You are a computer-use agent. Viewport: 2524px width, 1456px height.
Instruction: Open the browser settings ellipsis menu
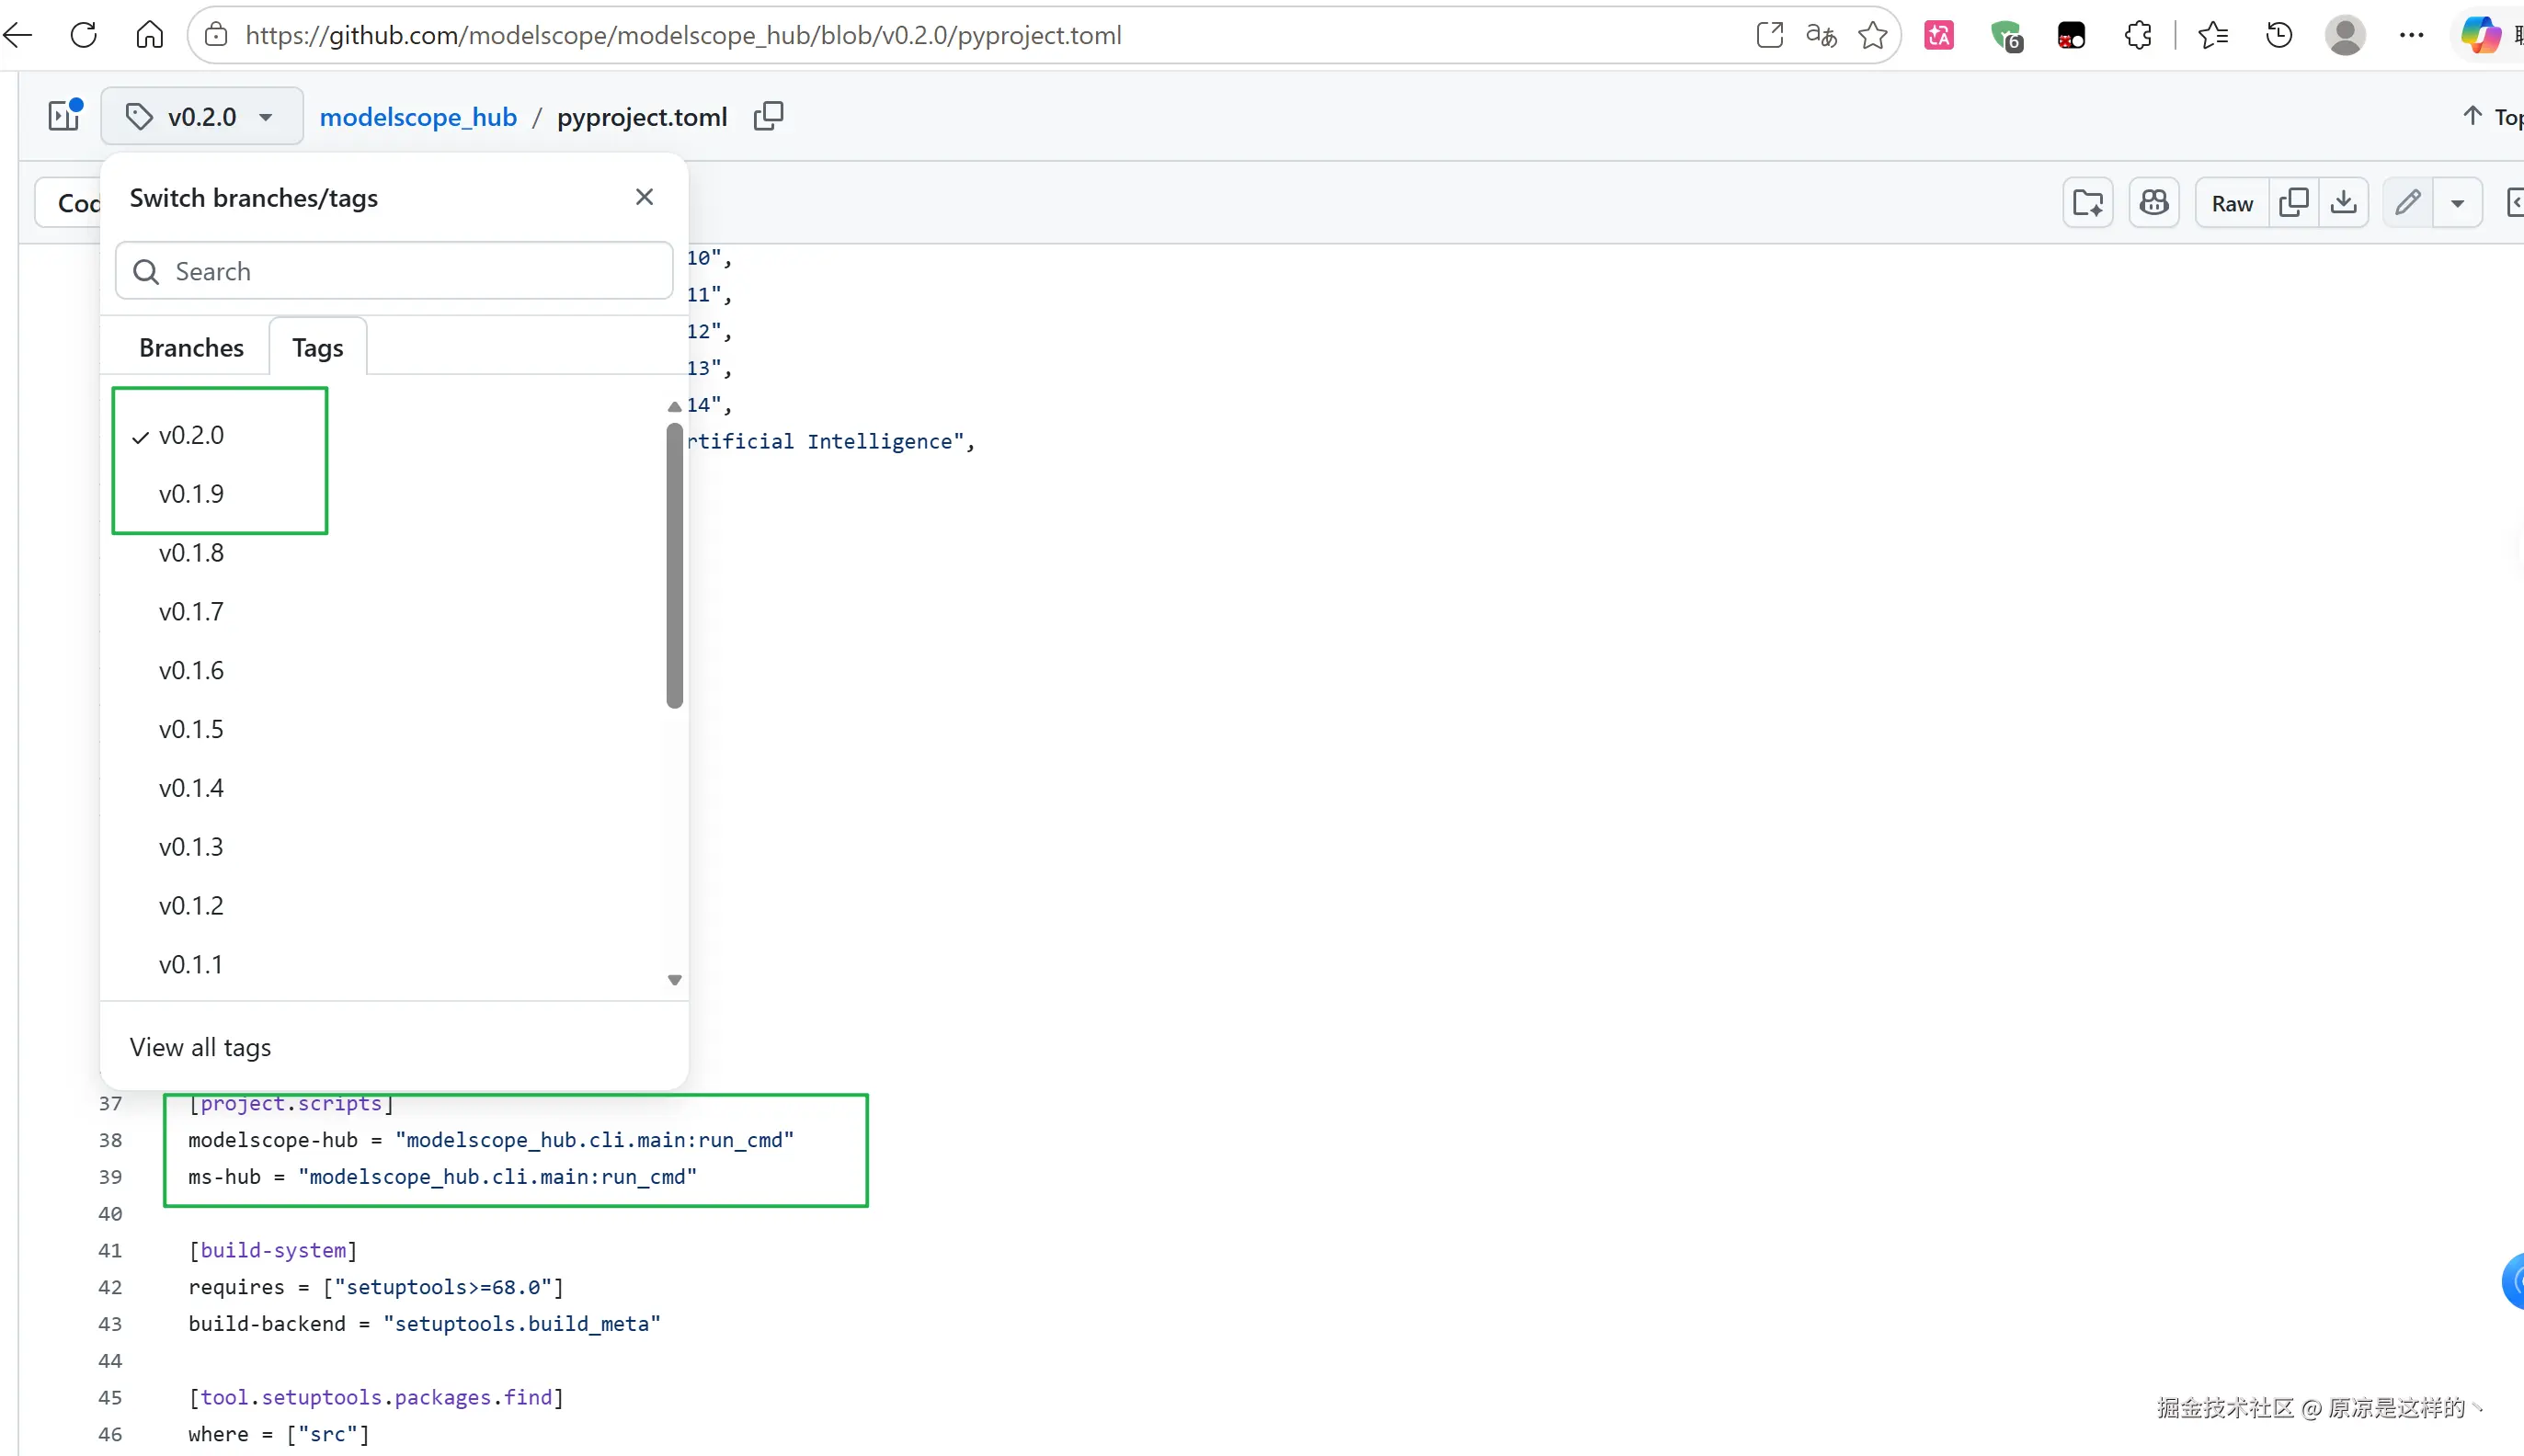2411,35
